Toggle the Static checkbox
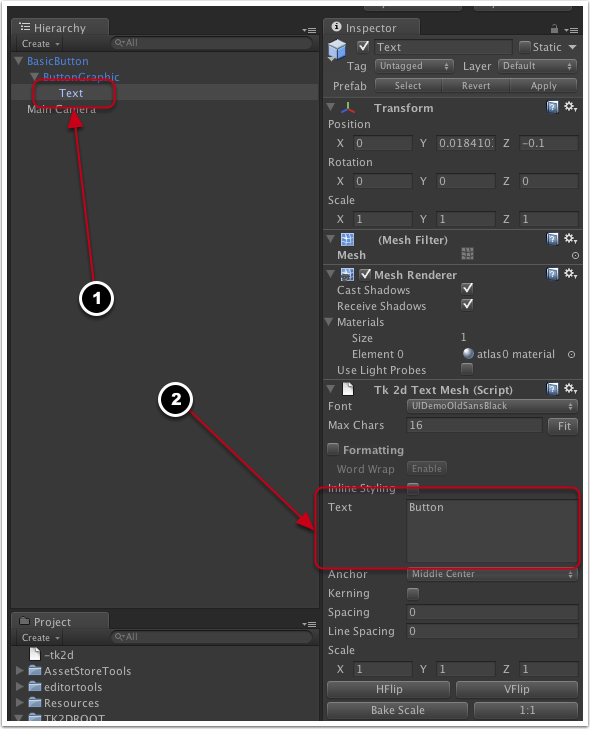Viewport: 590px width, 729px height. (524, 47)
